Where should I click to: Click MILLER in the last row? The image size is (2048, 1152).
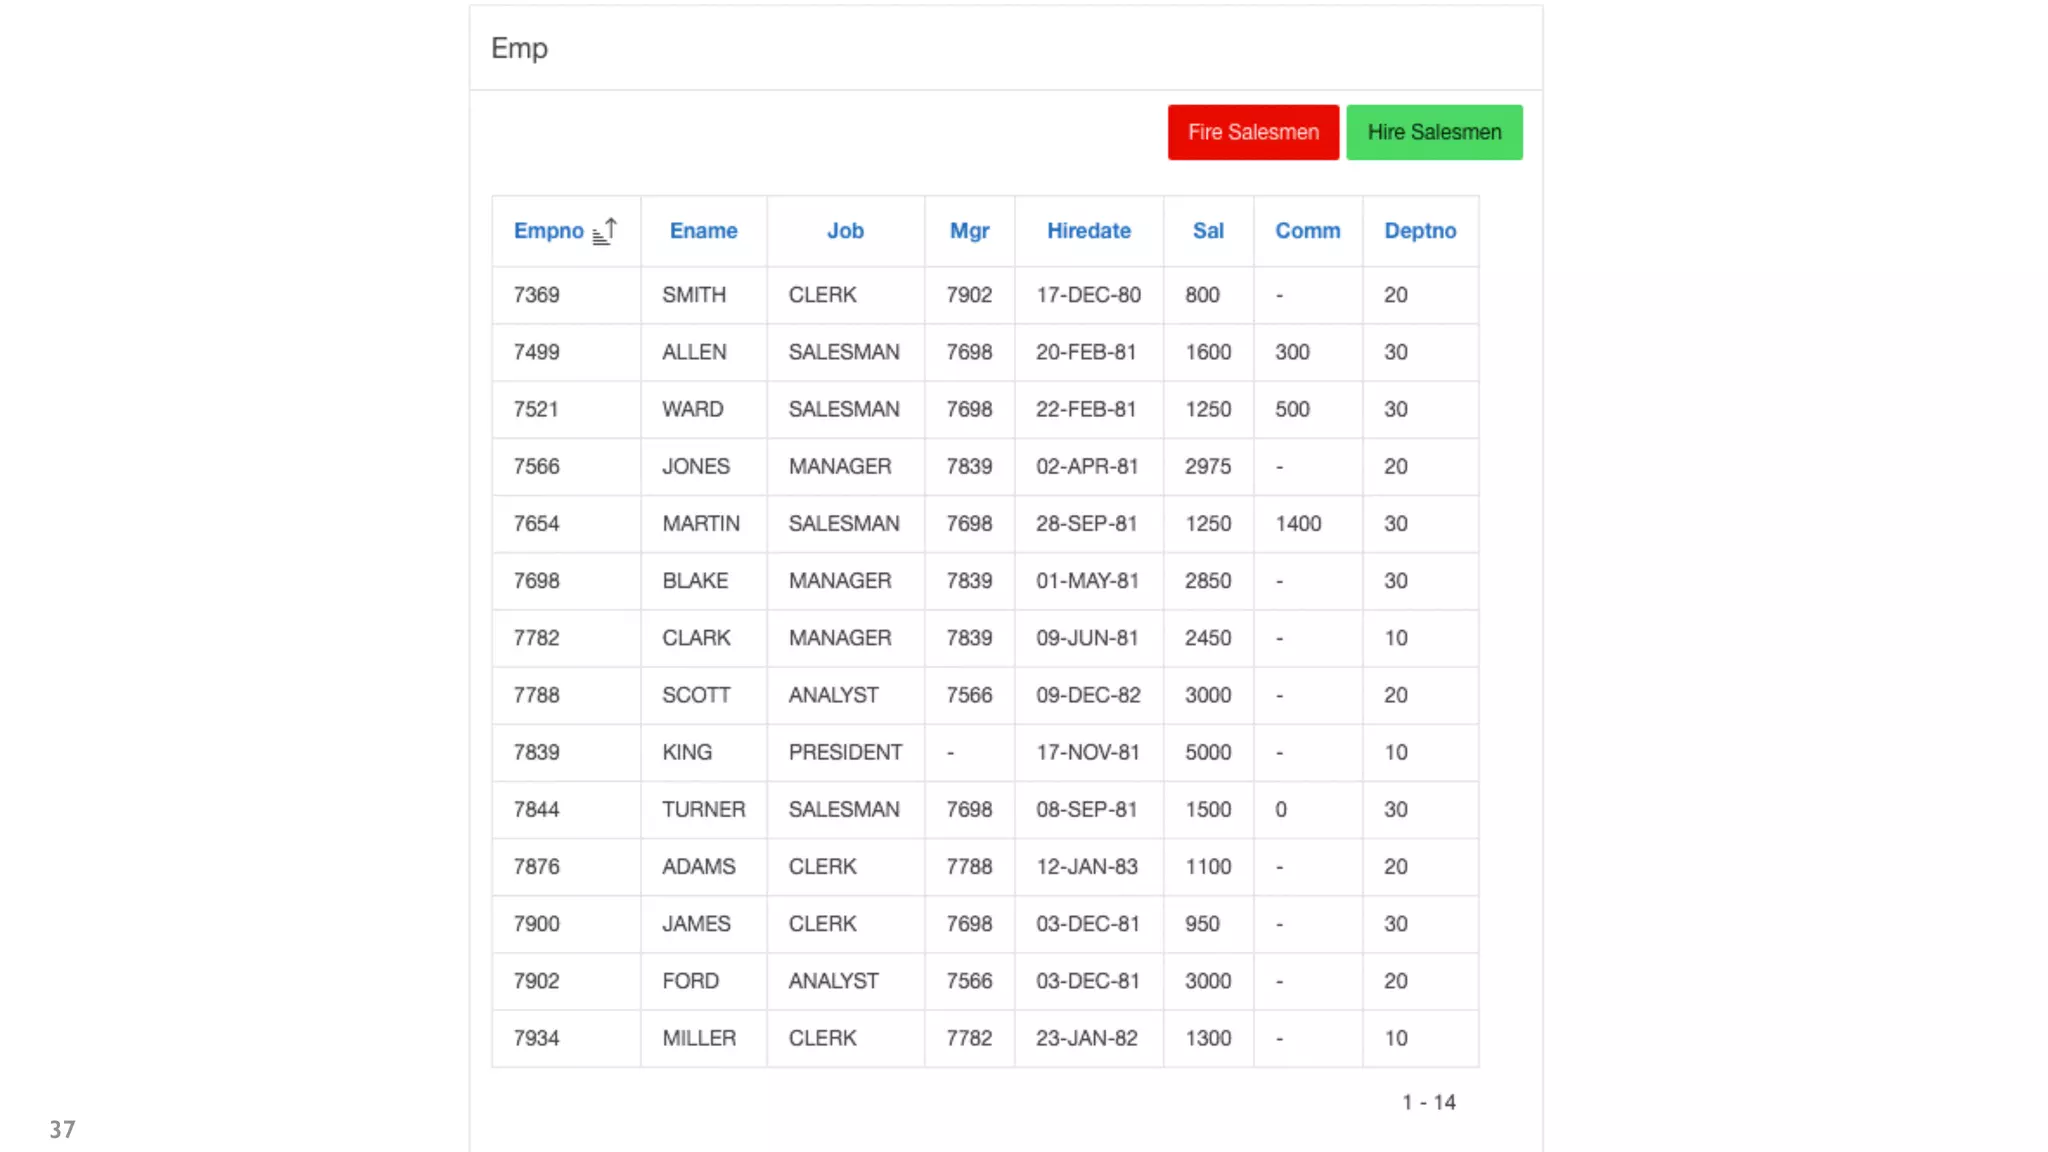(x=698, y=1038)
